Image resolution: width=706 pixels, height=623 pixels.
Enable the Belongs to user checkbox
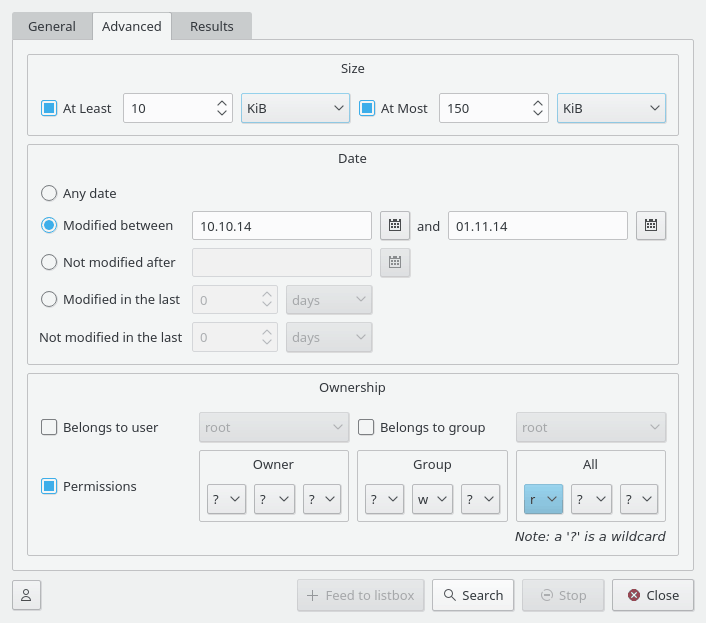coord(49,427)
